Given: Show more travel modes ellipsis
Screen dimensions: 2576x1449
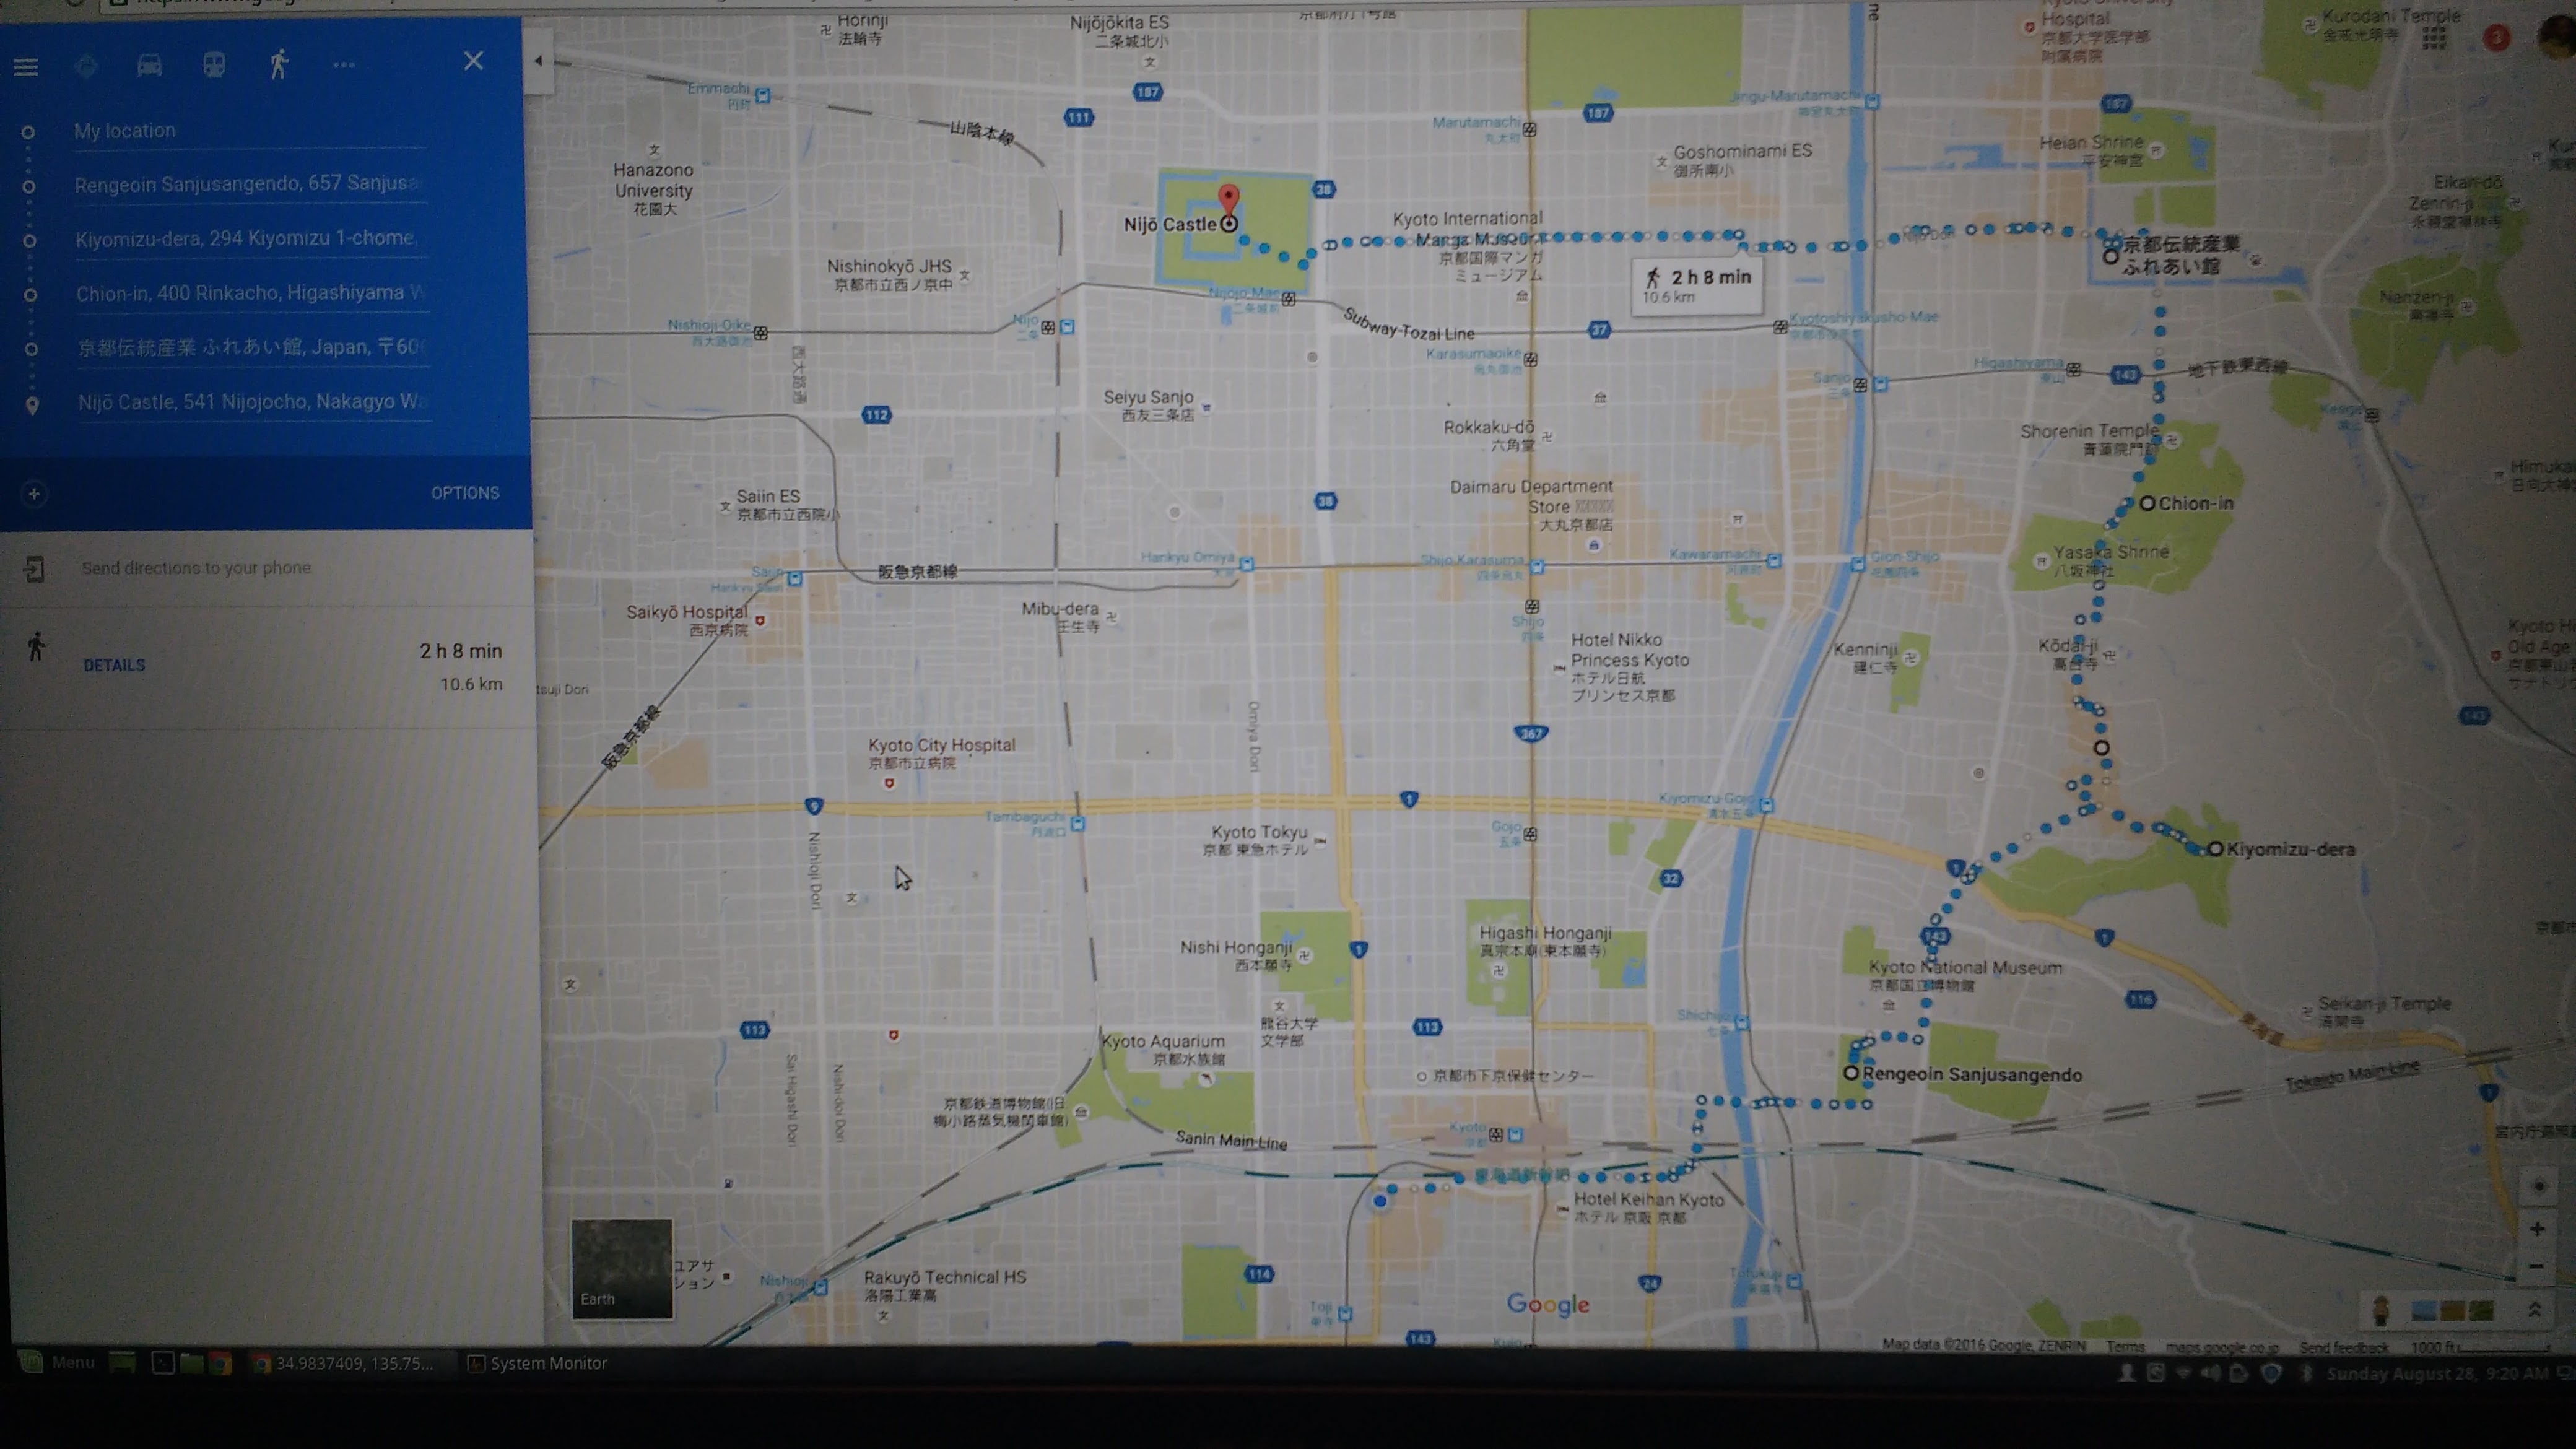Looking at the screenshot, I should point(344,66).
